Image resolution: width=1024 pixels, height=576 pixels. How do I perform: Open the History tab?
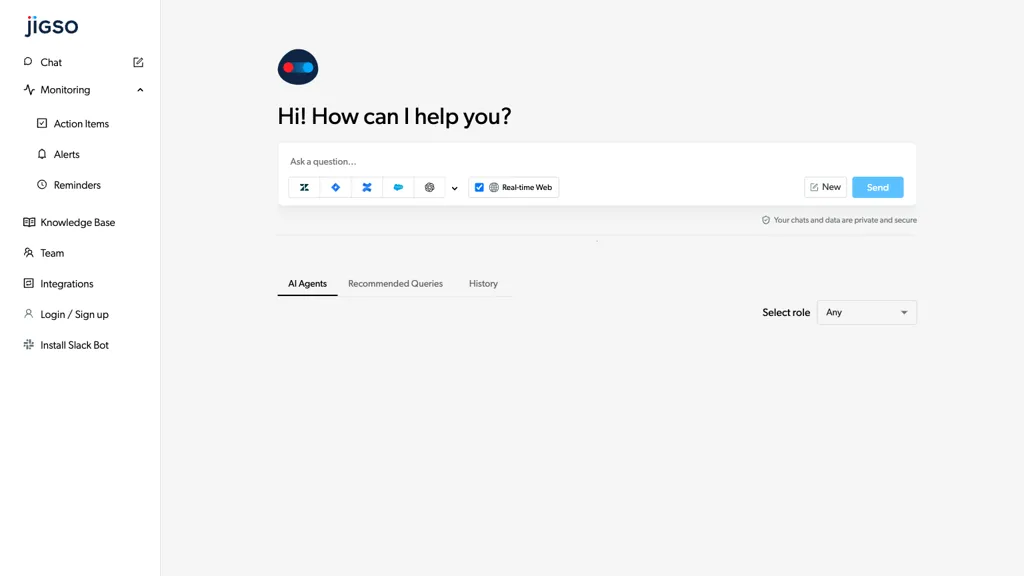pyautogui.click(x=483, y=284)
